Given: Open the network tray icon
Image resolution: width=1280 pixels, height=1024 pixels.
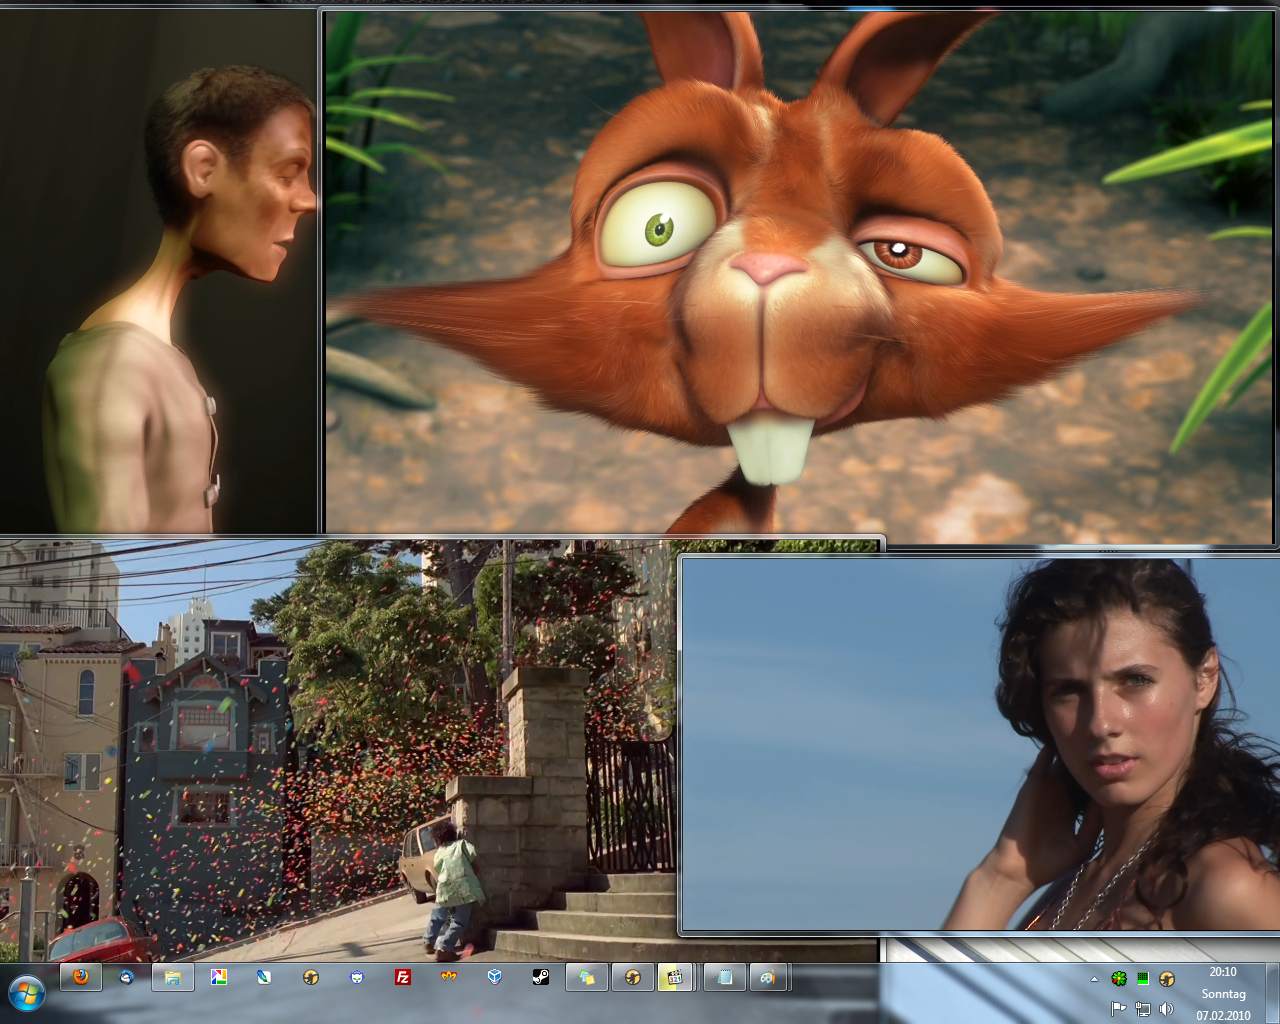Looking at the screenshot, I should 1143,1009.
